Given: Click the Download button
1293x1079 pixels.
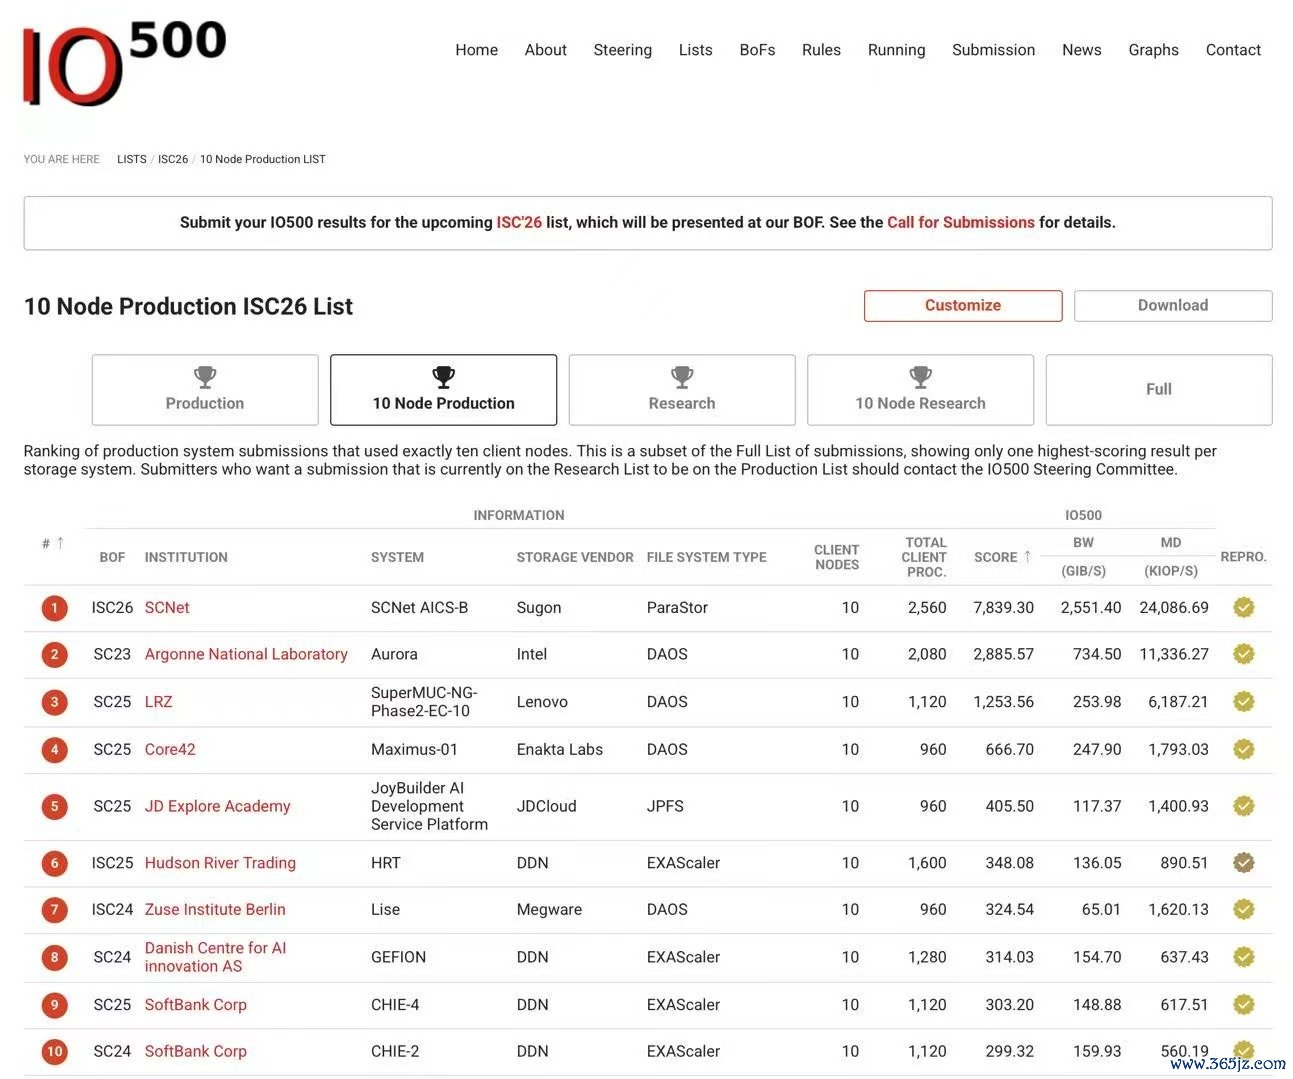Looking at the screenshot, I should point(1173,306).
